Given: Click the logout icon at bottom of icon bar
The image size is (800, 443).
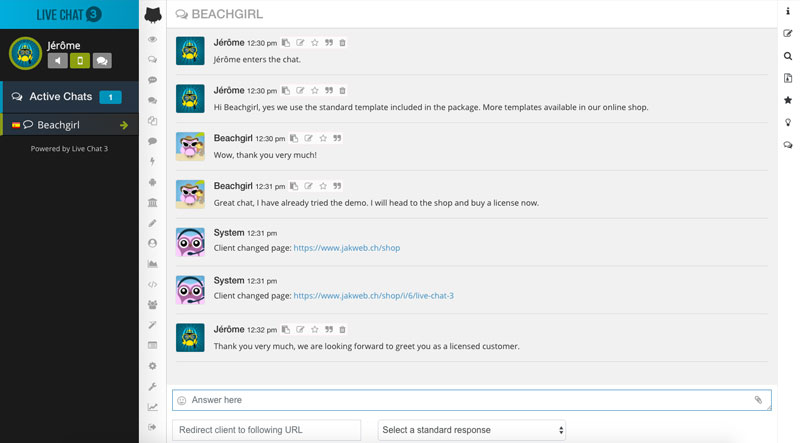Looking at the screenshot, I should [x=153, y=428].
